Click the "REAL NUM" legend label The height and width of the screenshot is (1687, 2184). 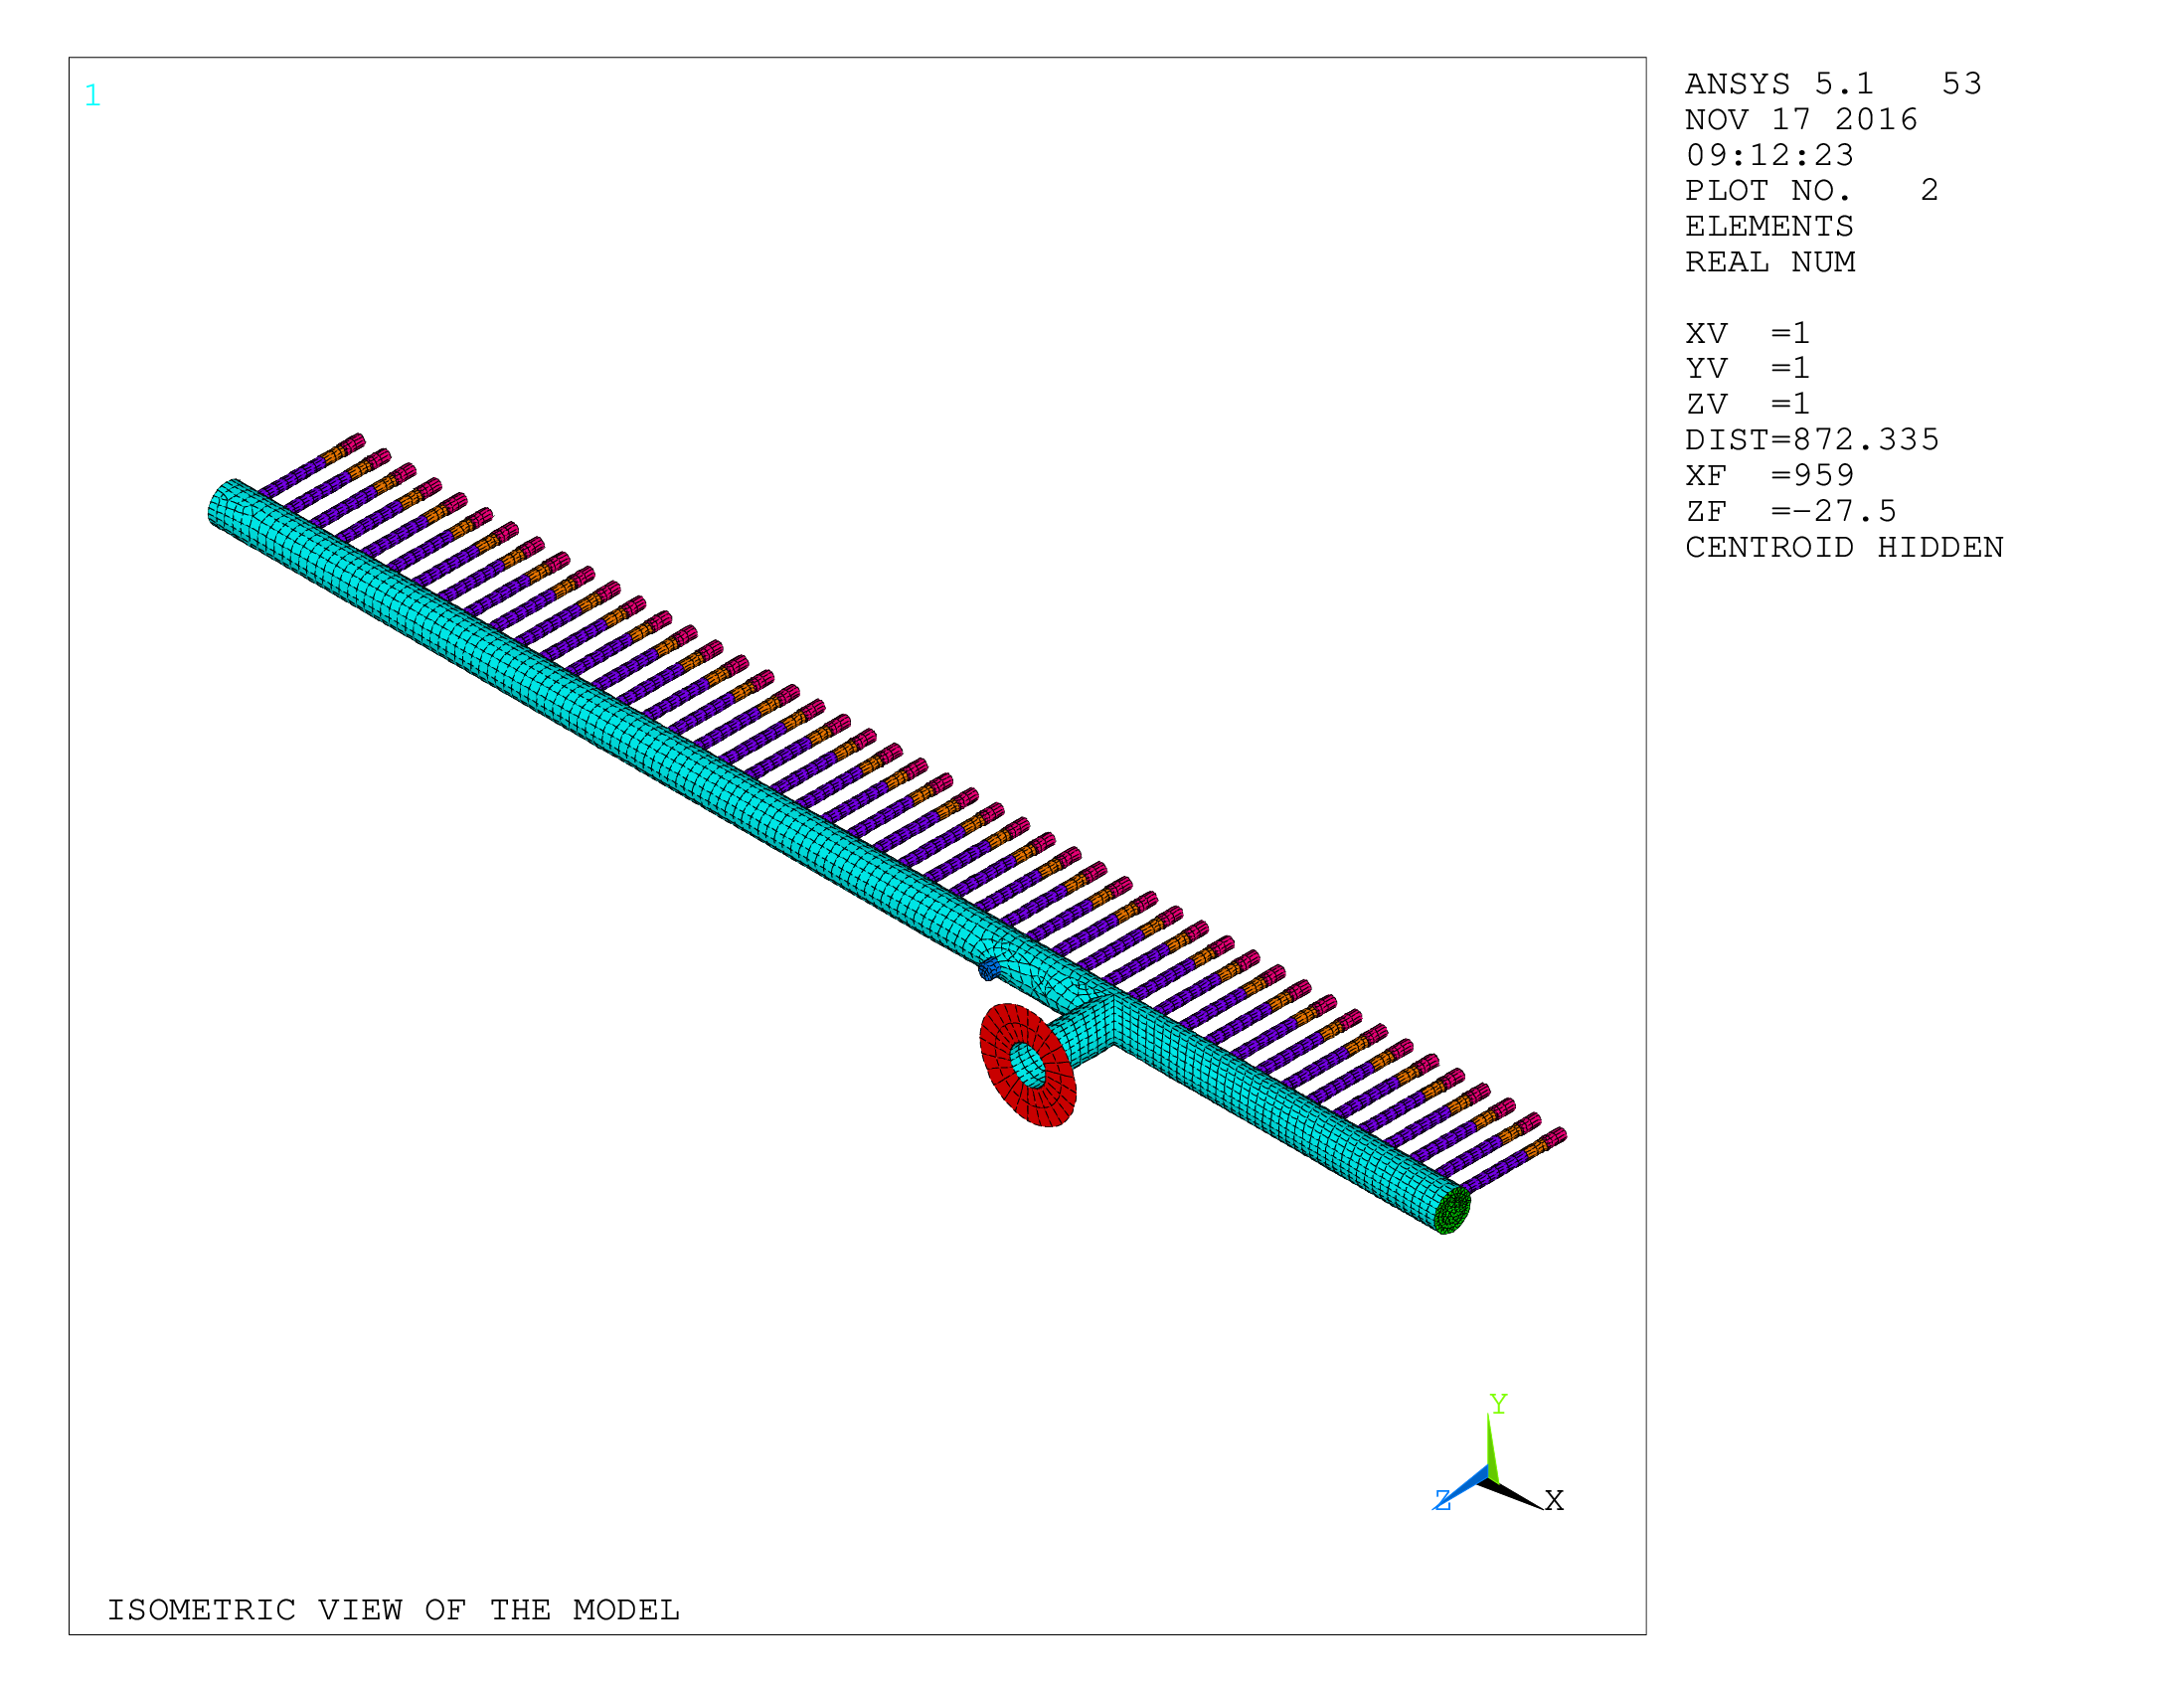(x=1770, y=262)
